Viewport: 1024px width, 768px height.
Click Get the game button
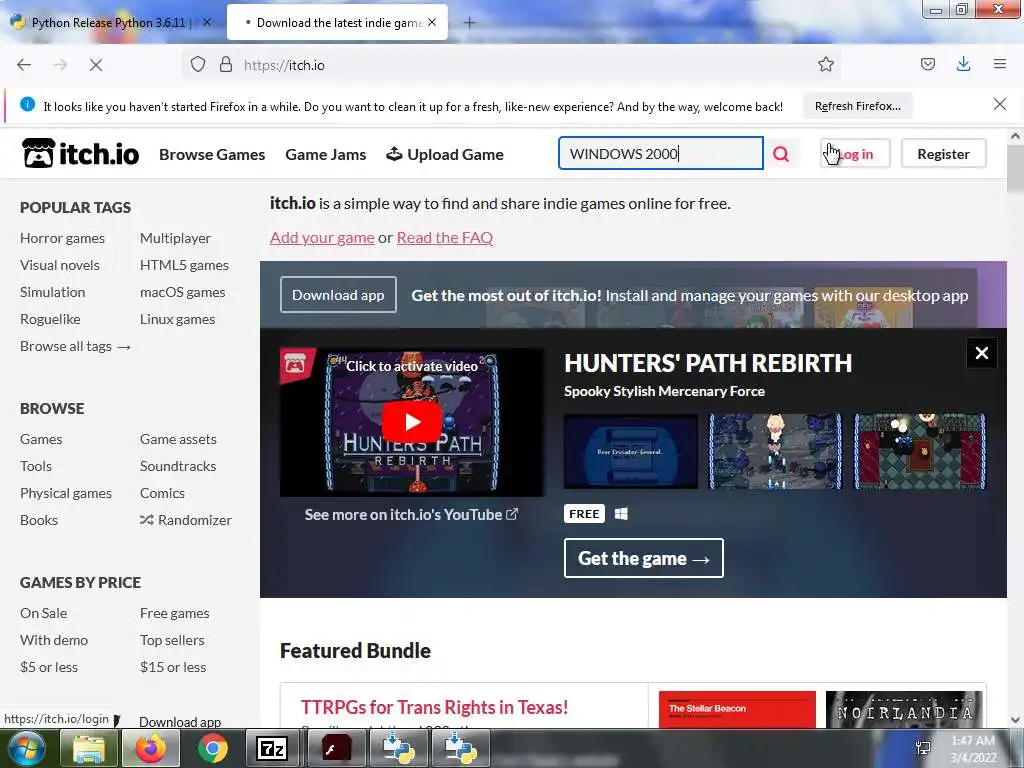tap(643, 558)
